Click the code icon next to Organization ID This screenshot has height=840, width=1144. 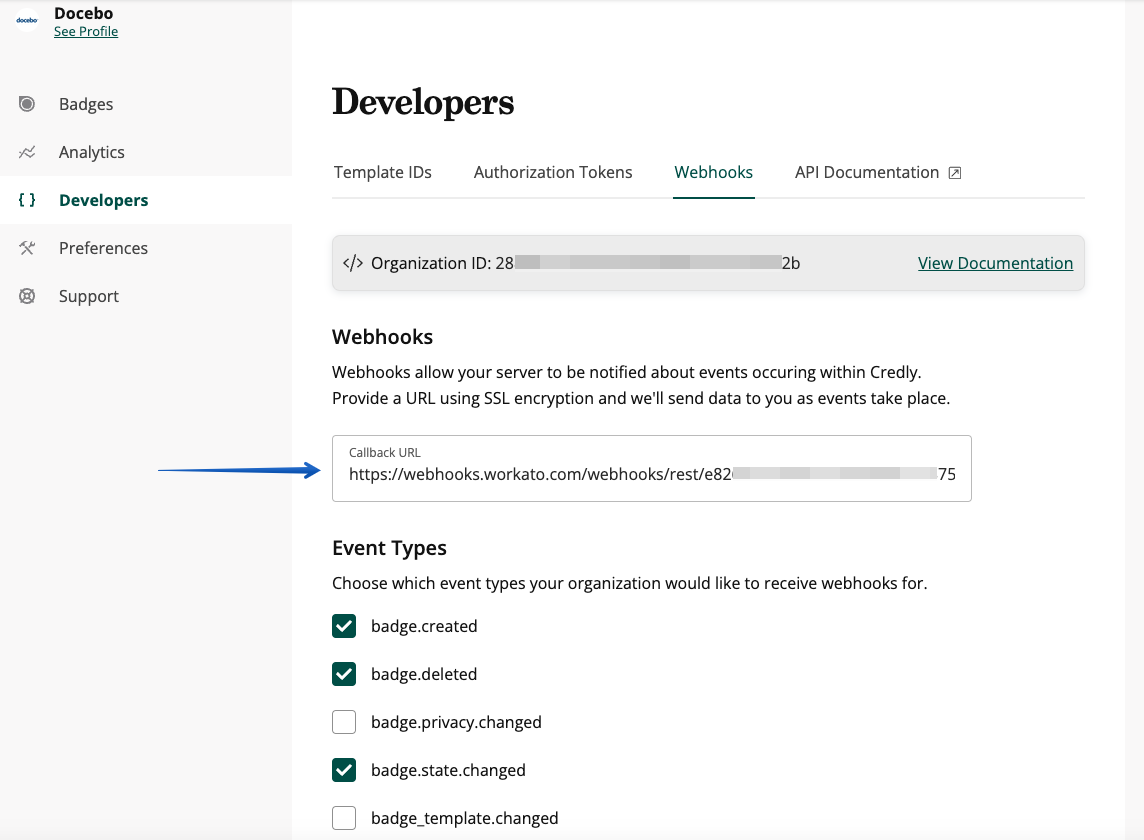pos(353,264)
